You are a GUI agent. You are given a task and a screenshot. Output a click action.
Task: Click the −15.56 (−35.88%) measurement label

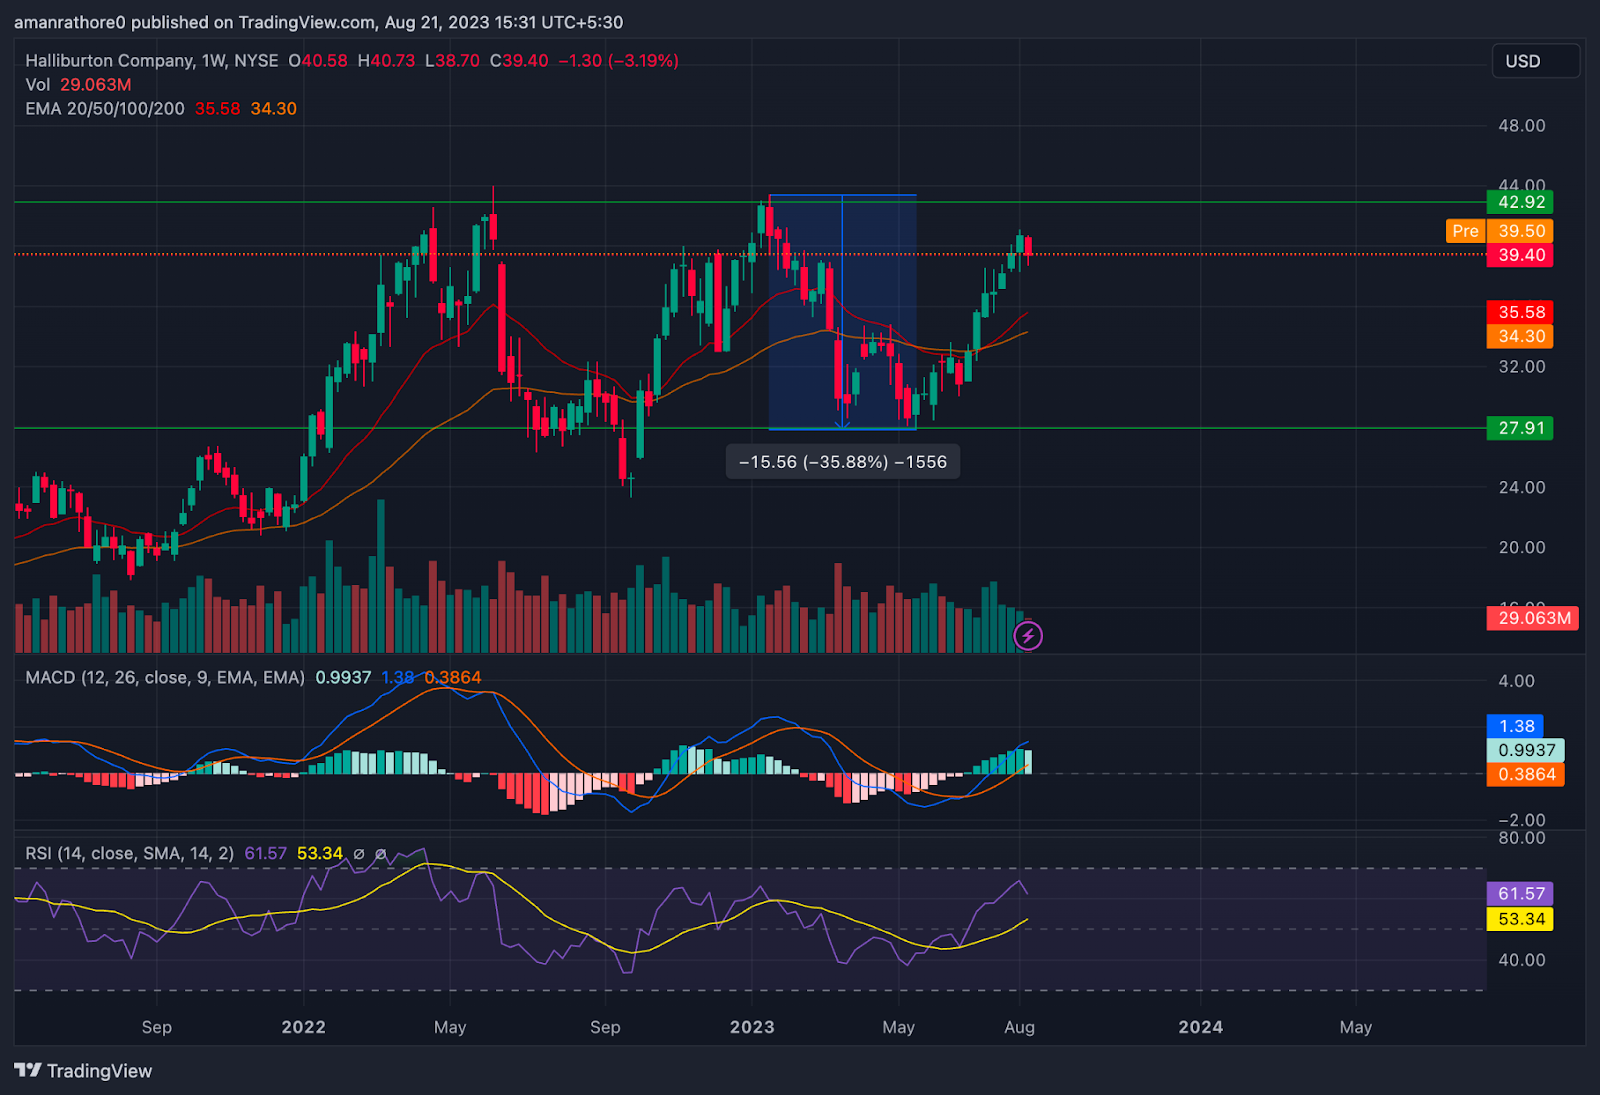point(842,462)
